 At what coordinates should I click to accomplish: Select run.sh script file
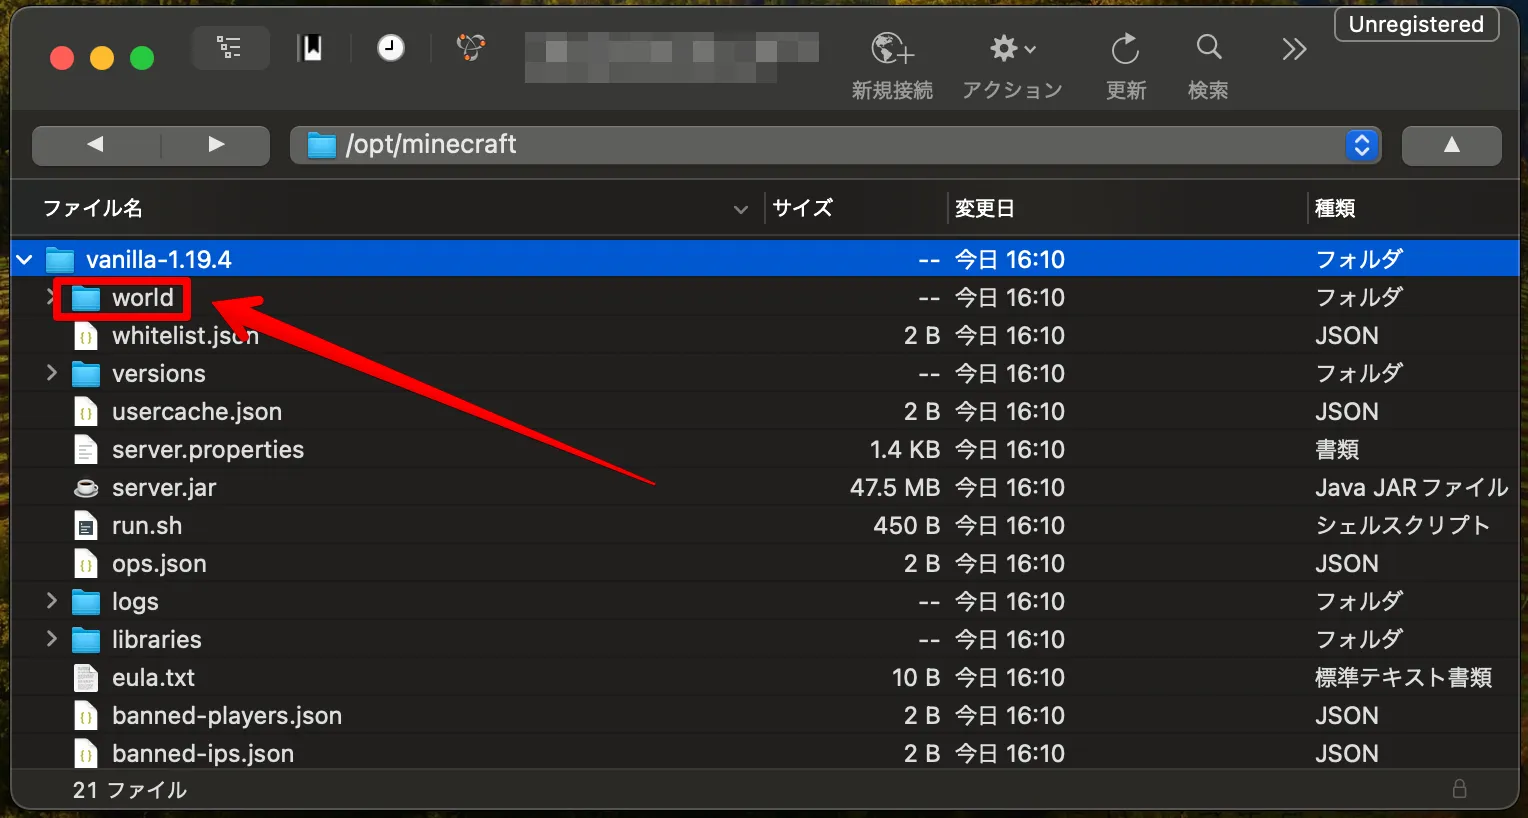coord(147,526)
